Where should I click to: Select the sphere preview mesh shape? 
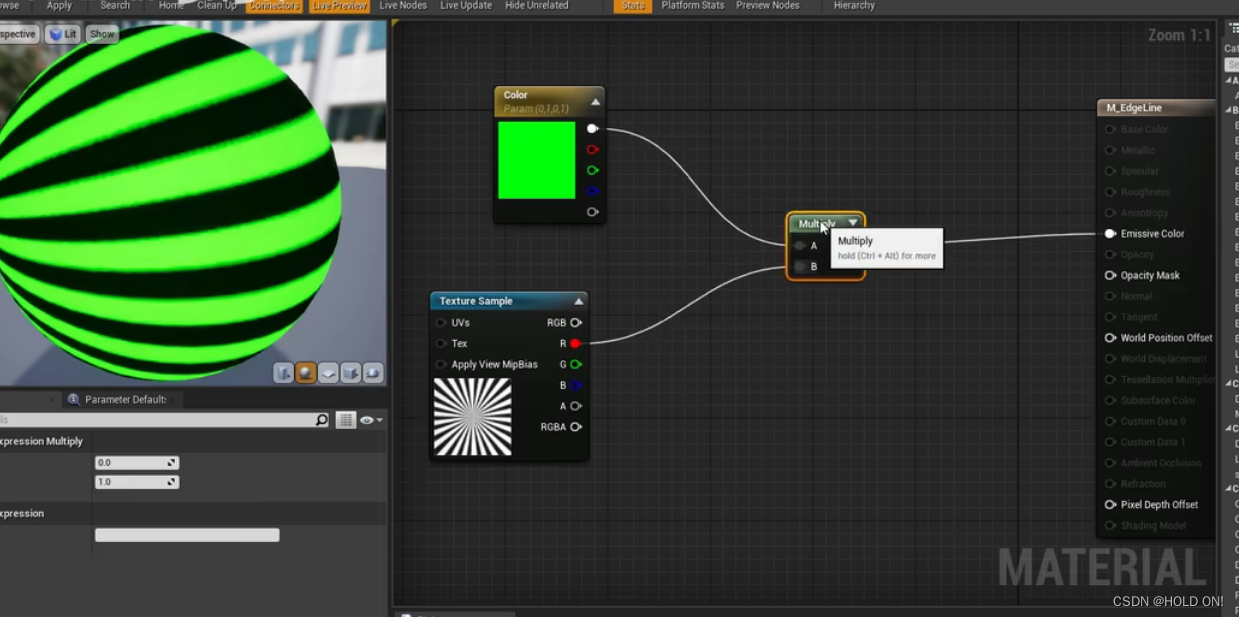click(306, 372)
